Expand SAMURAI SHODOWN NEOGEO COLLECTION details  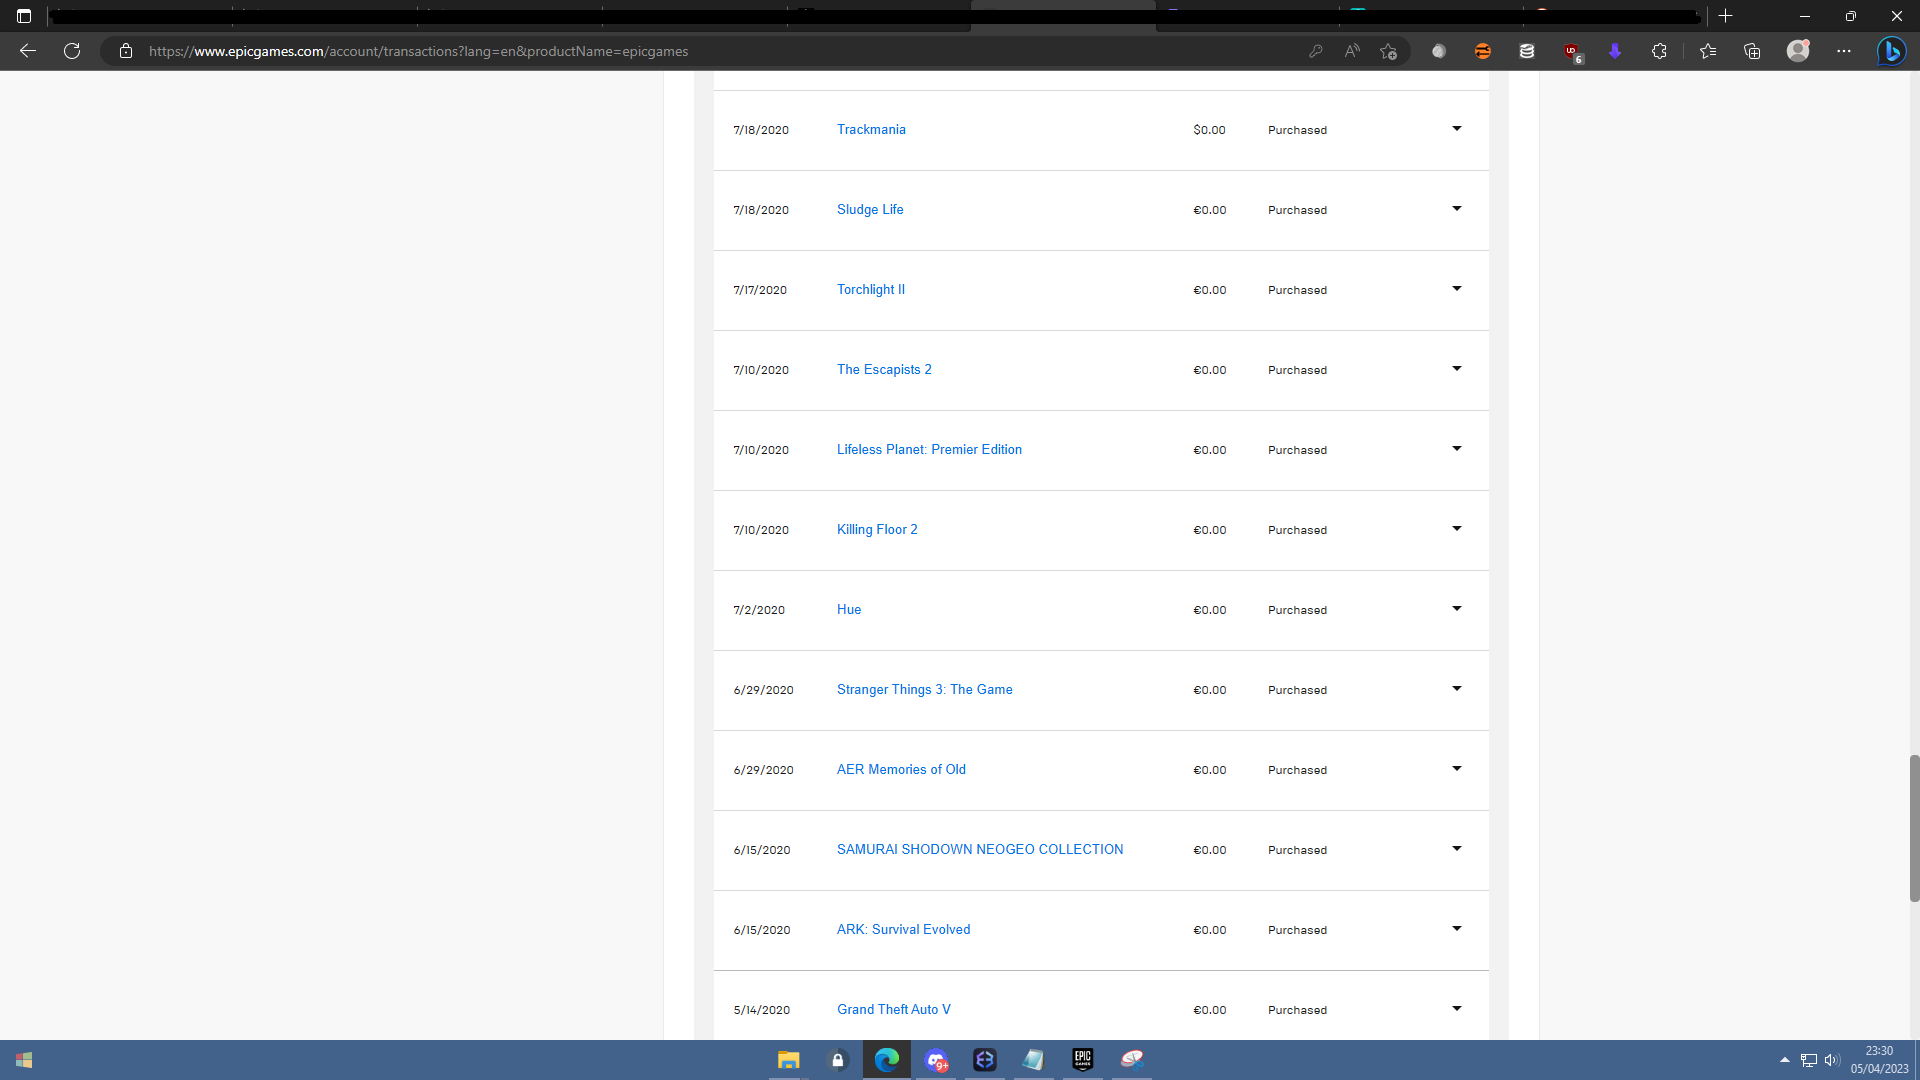point(1457,849)
